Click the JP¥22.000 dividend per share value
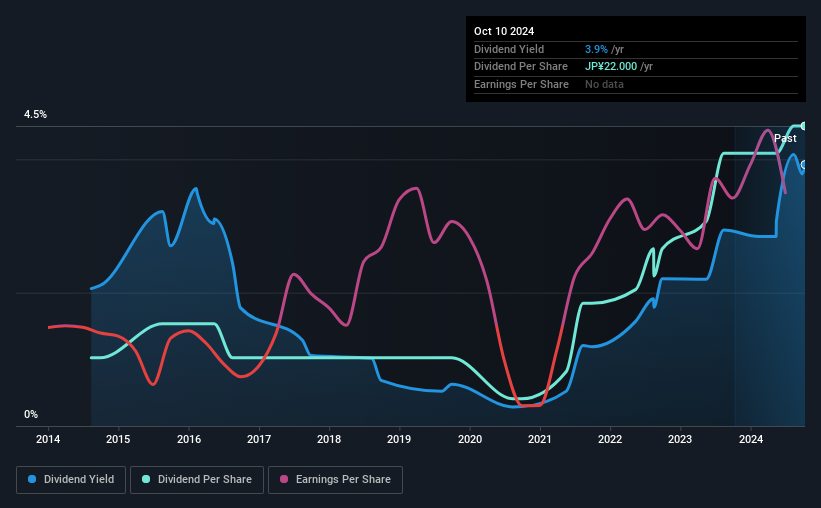 [611, 67]
